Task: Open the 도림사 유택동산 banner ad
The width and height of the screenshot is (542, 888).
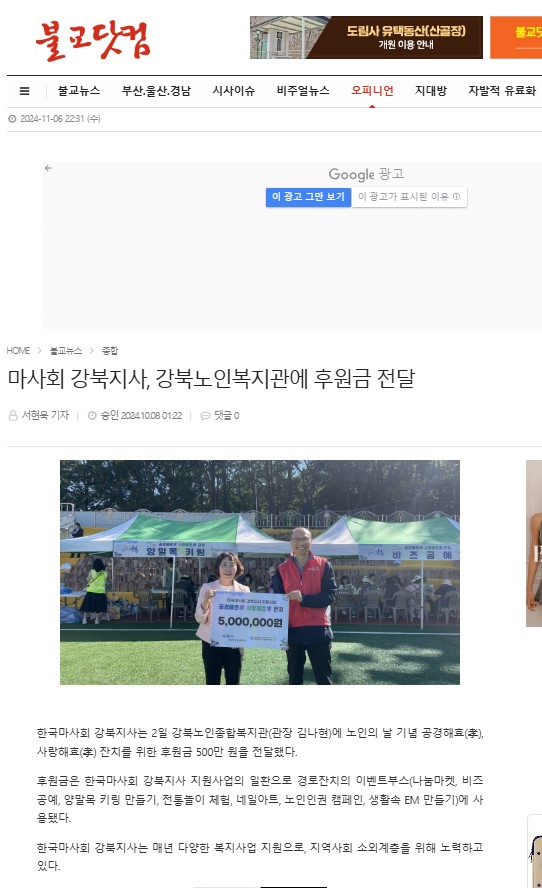Action: click(x=366, y=37)
